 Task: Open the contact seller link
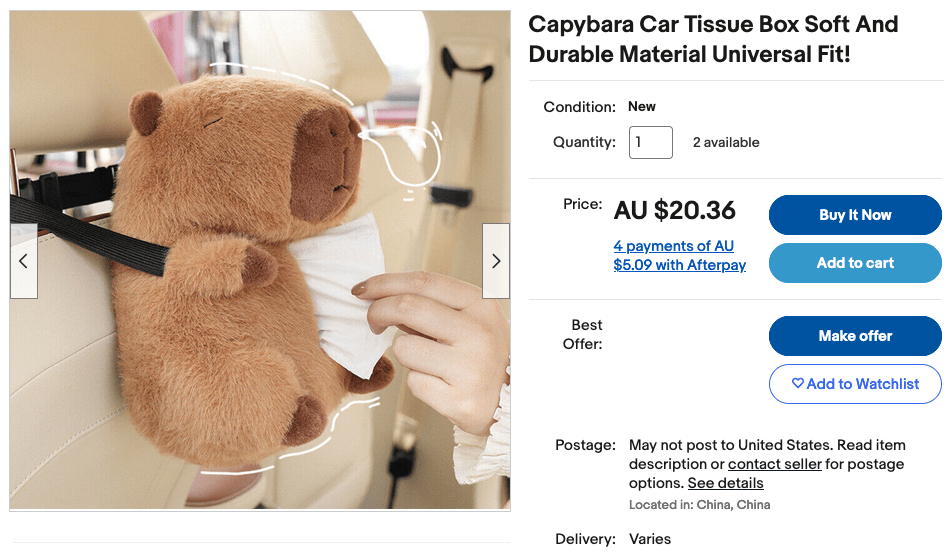(775, 464)
